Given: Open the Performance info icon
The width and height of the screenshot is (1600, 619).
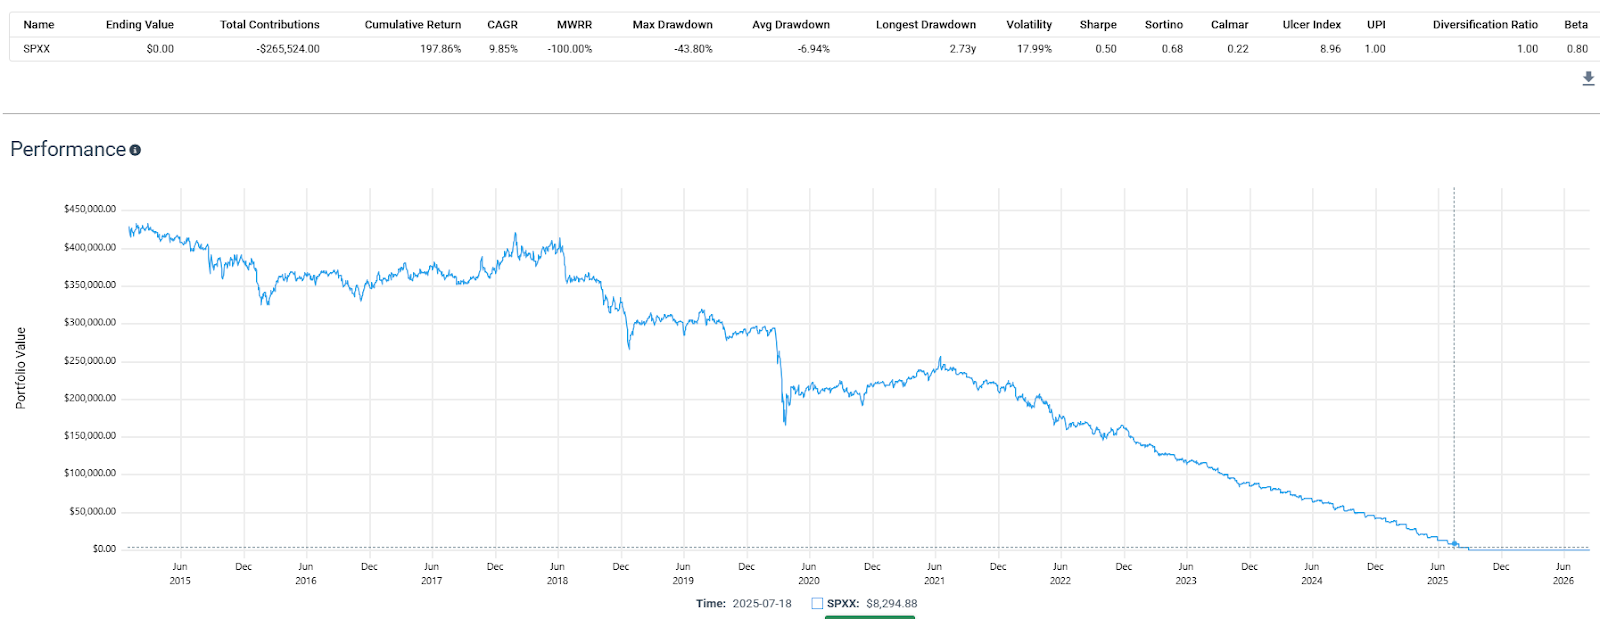Looking at the screenshot, I should click(135, 150).
